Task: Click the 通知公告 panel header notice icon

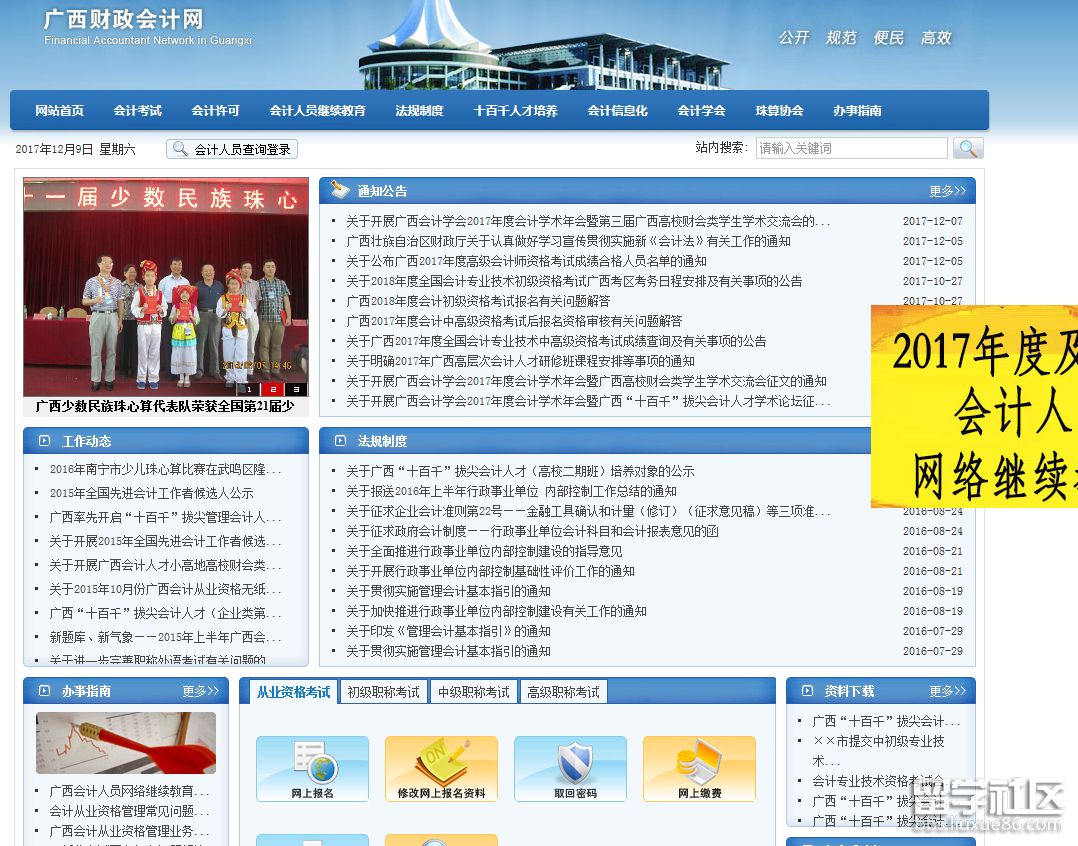Action: coord(340,190)
